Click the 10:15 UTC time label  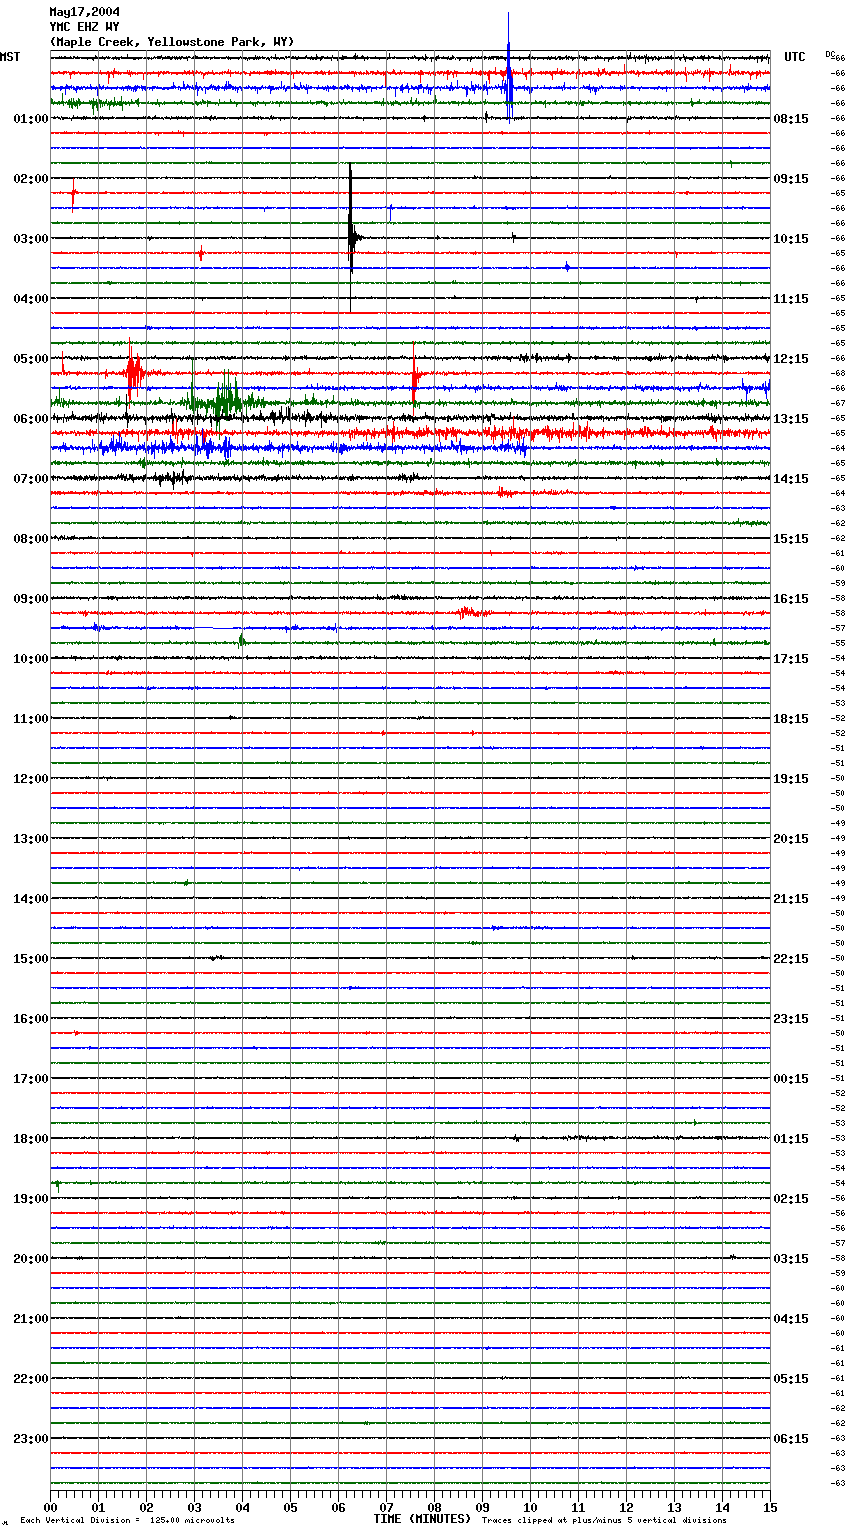click(791, 239)
